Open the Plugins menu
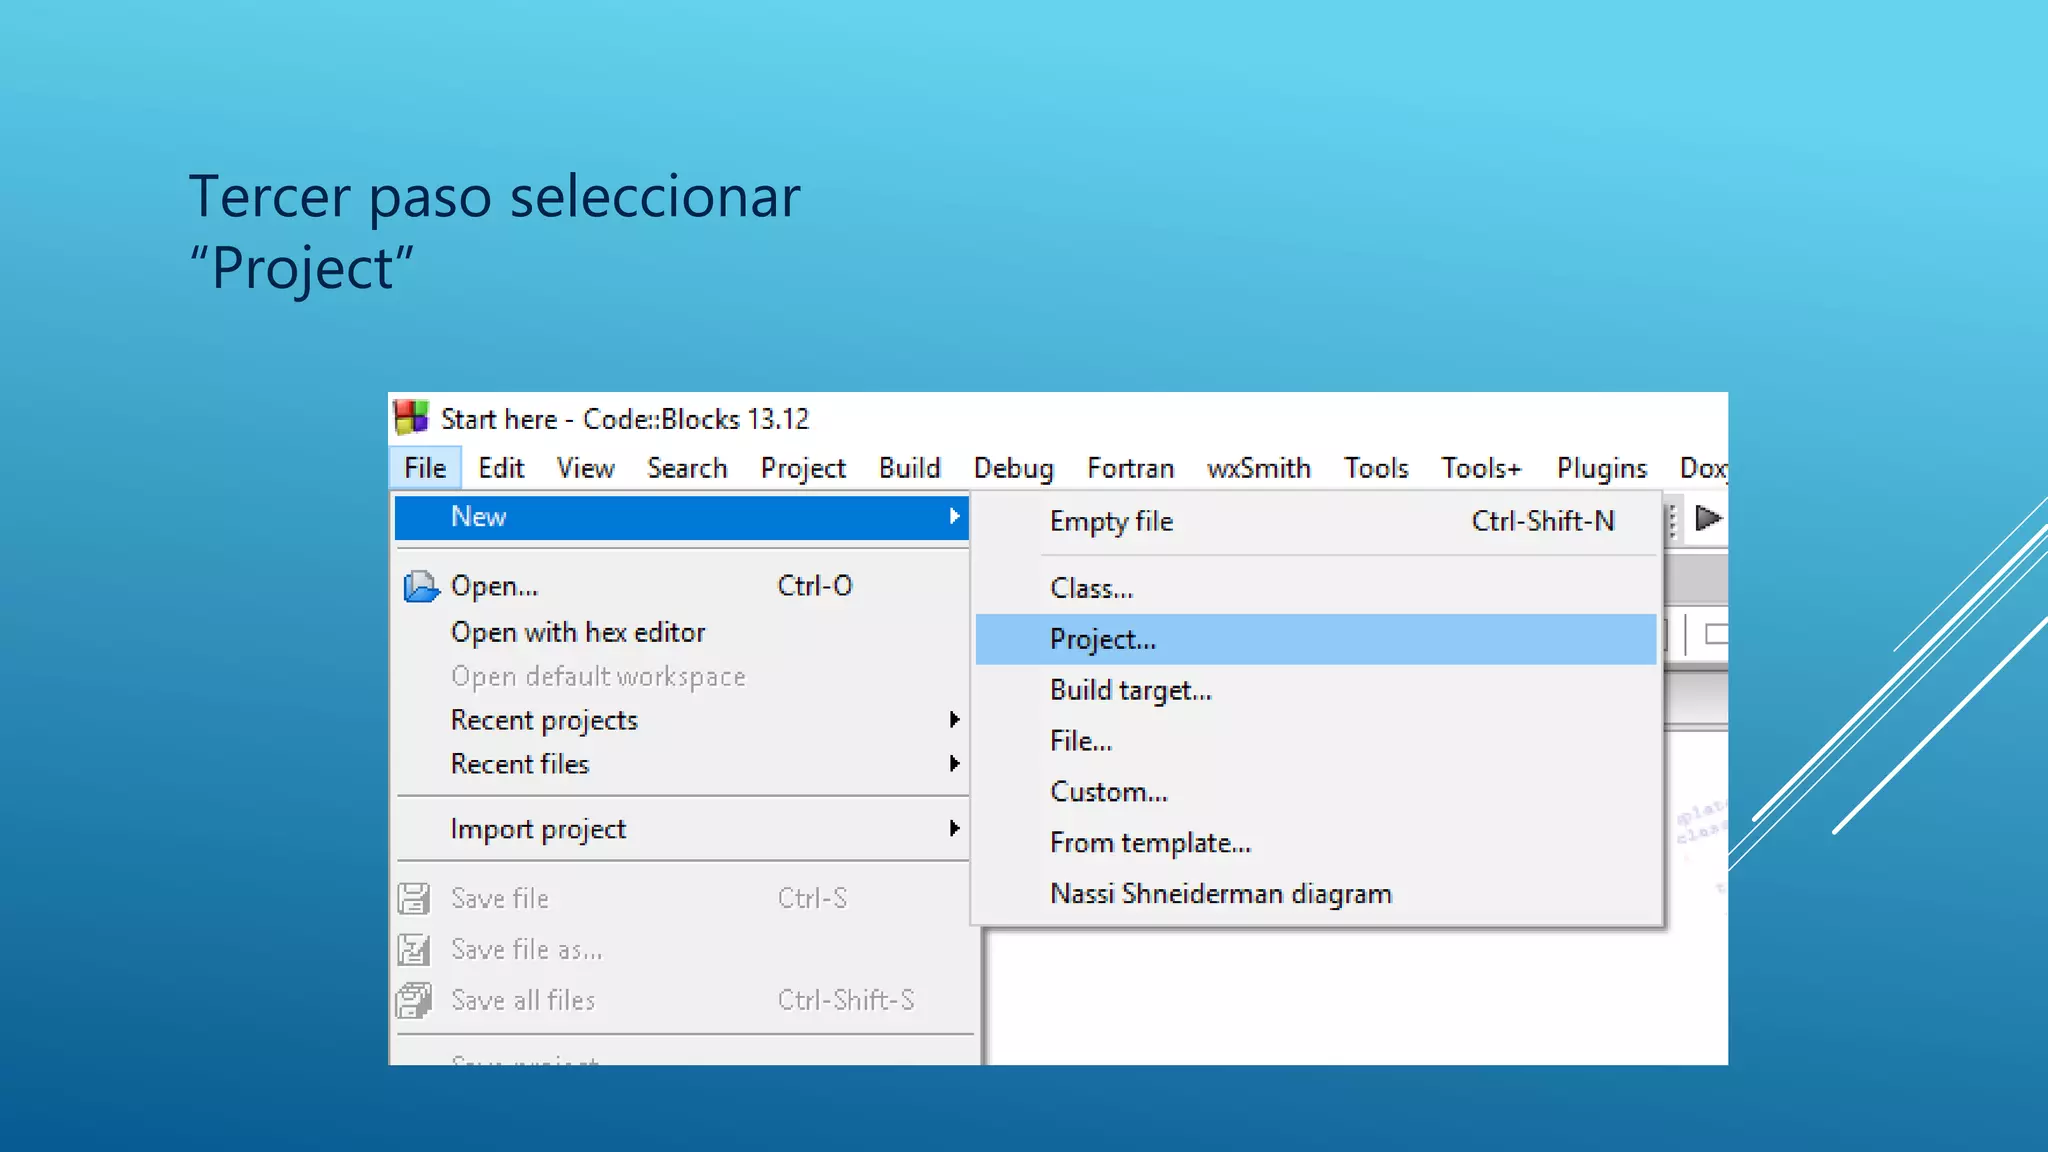The width and height of the screenshot is (2048, 1152). pos(1601,468)
